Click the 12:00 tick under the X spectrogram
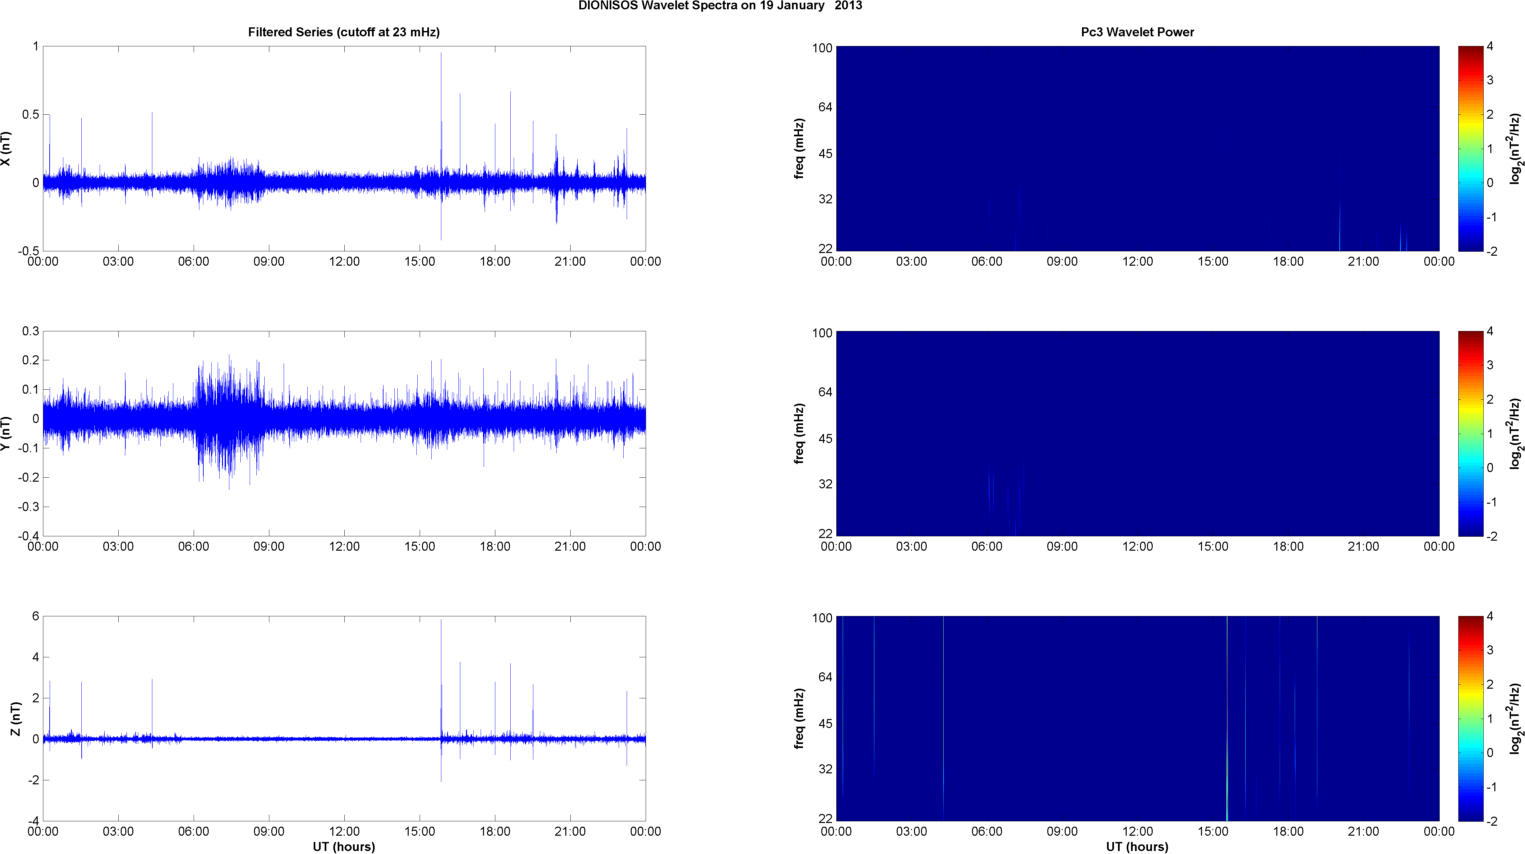This screenshot has height=854, width=1525. tap(1137, 262)
